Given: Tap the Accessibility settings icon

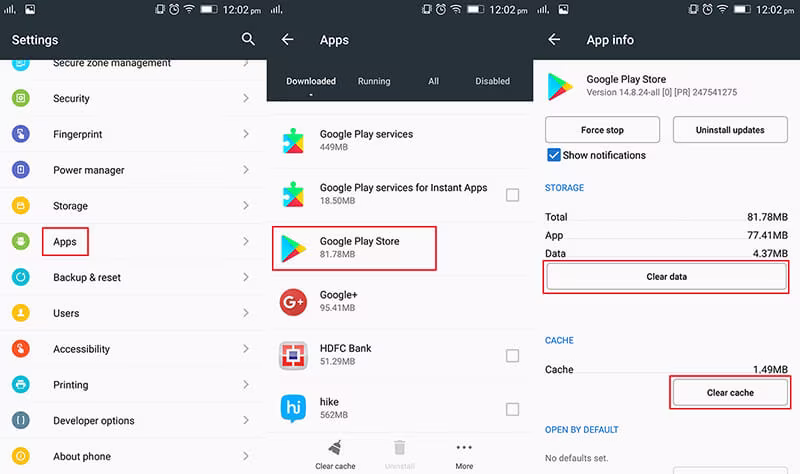Looking at the screenshot, I should point(21,348).
